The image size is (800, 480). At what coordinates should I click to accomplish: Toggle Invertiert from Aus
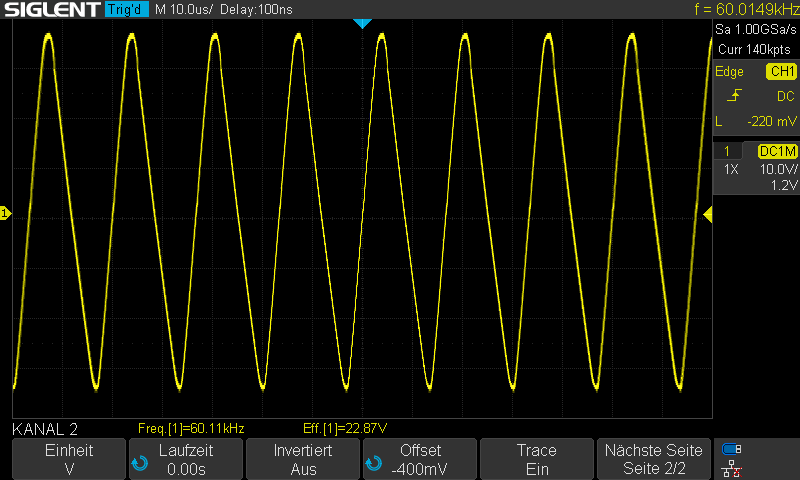pyautogui.click(x=303, y=459)
